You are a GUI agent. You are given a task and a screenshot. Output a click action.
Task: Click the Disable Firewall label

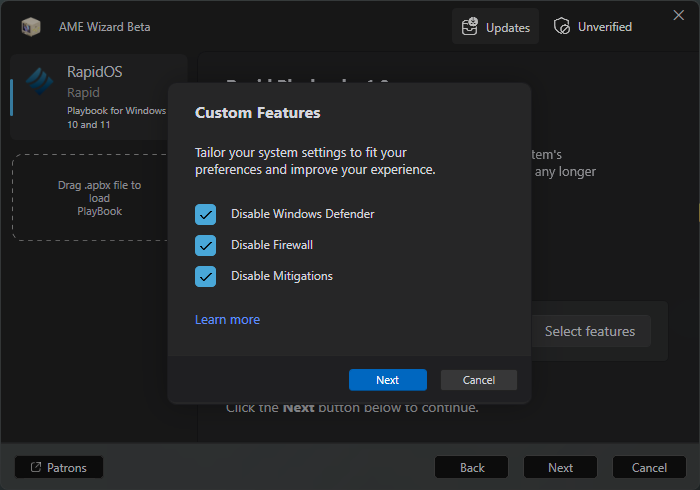pyautogui.click(x=272, y=245)
